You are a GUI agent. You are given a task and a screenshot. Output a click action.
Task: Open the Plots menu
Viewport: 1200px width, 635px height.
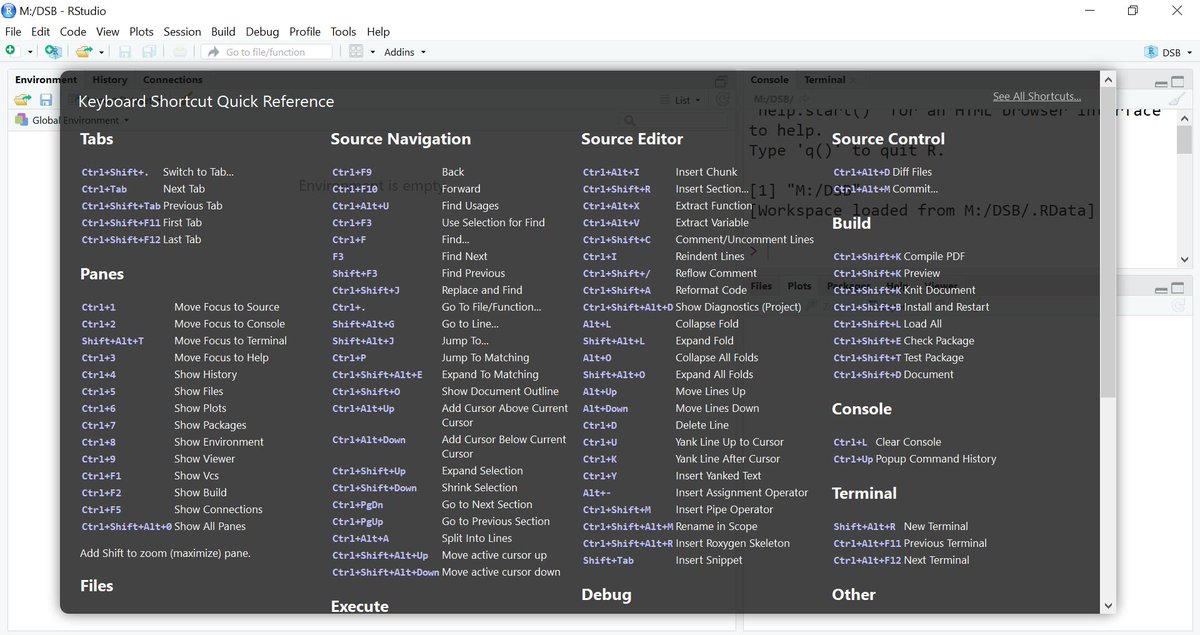tap(142, 32)
